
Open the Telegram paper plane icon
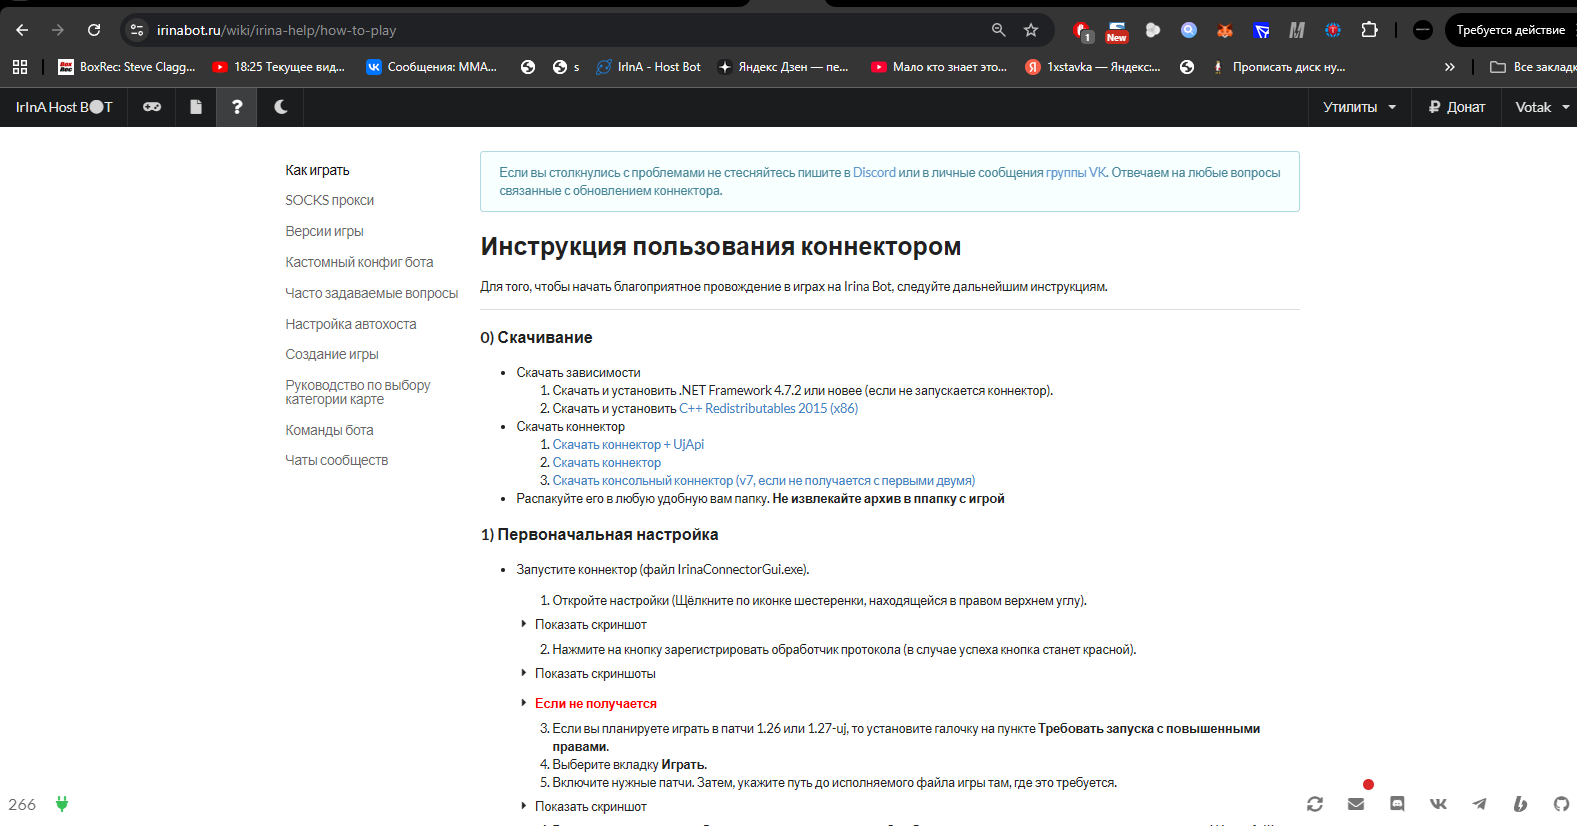pos(1479,804)
